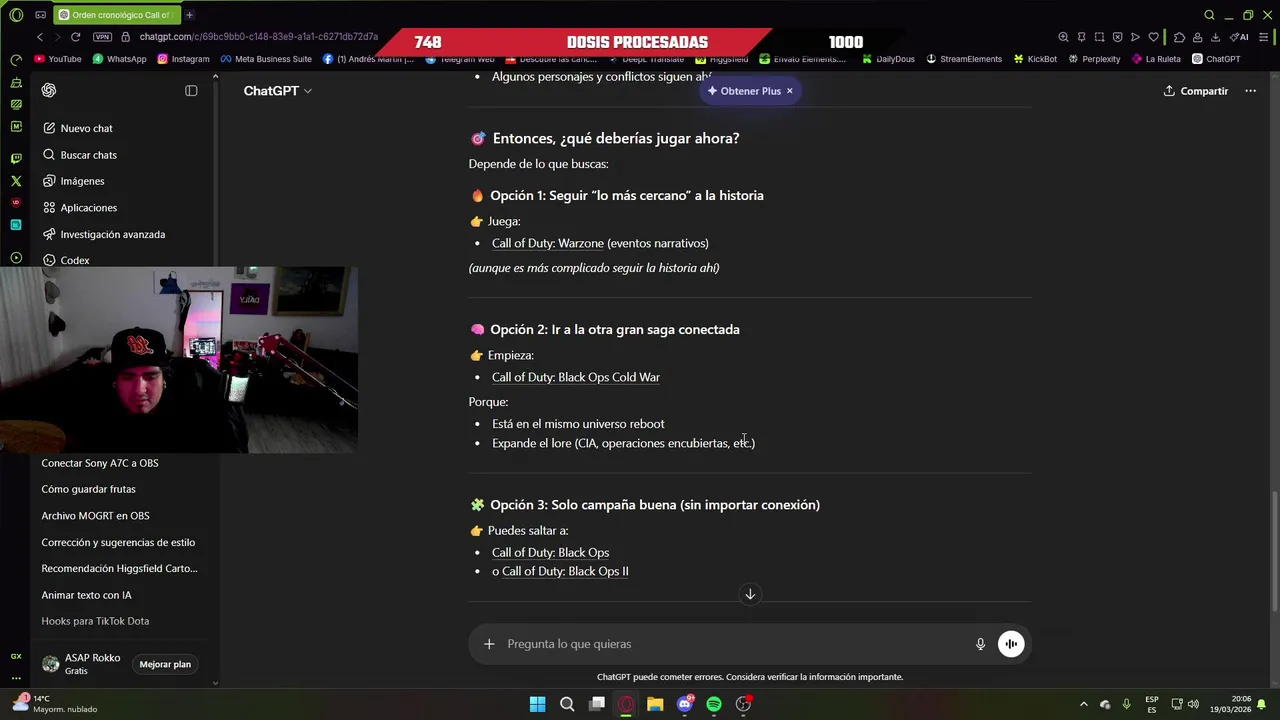Open Twitch in Opera sidebar
The height and width of the screenshot is (720, 1280).
tap(16, 158)
